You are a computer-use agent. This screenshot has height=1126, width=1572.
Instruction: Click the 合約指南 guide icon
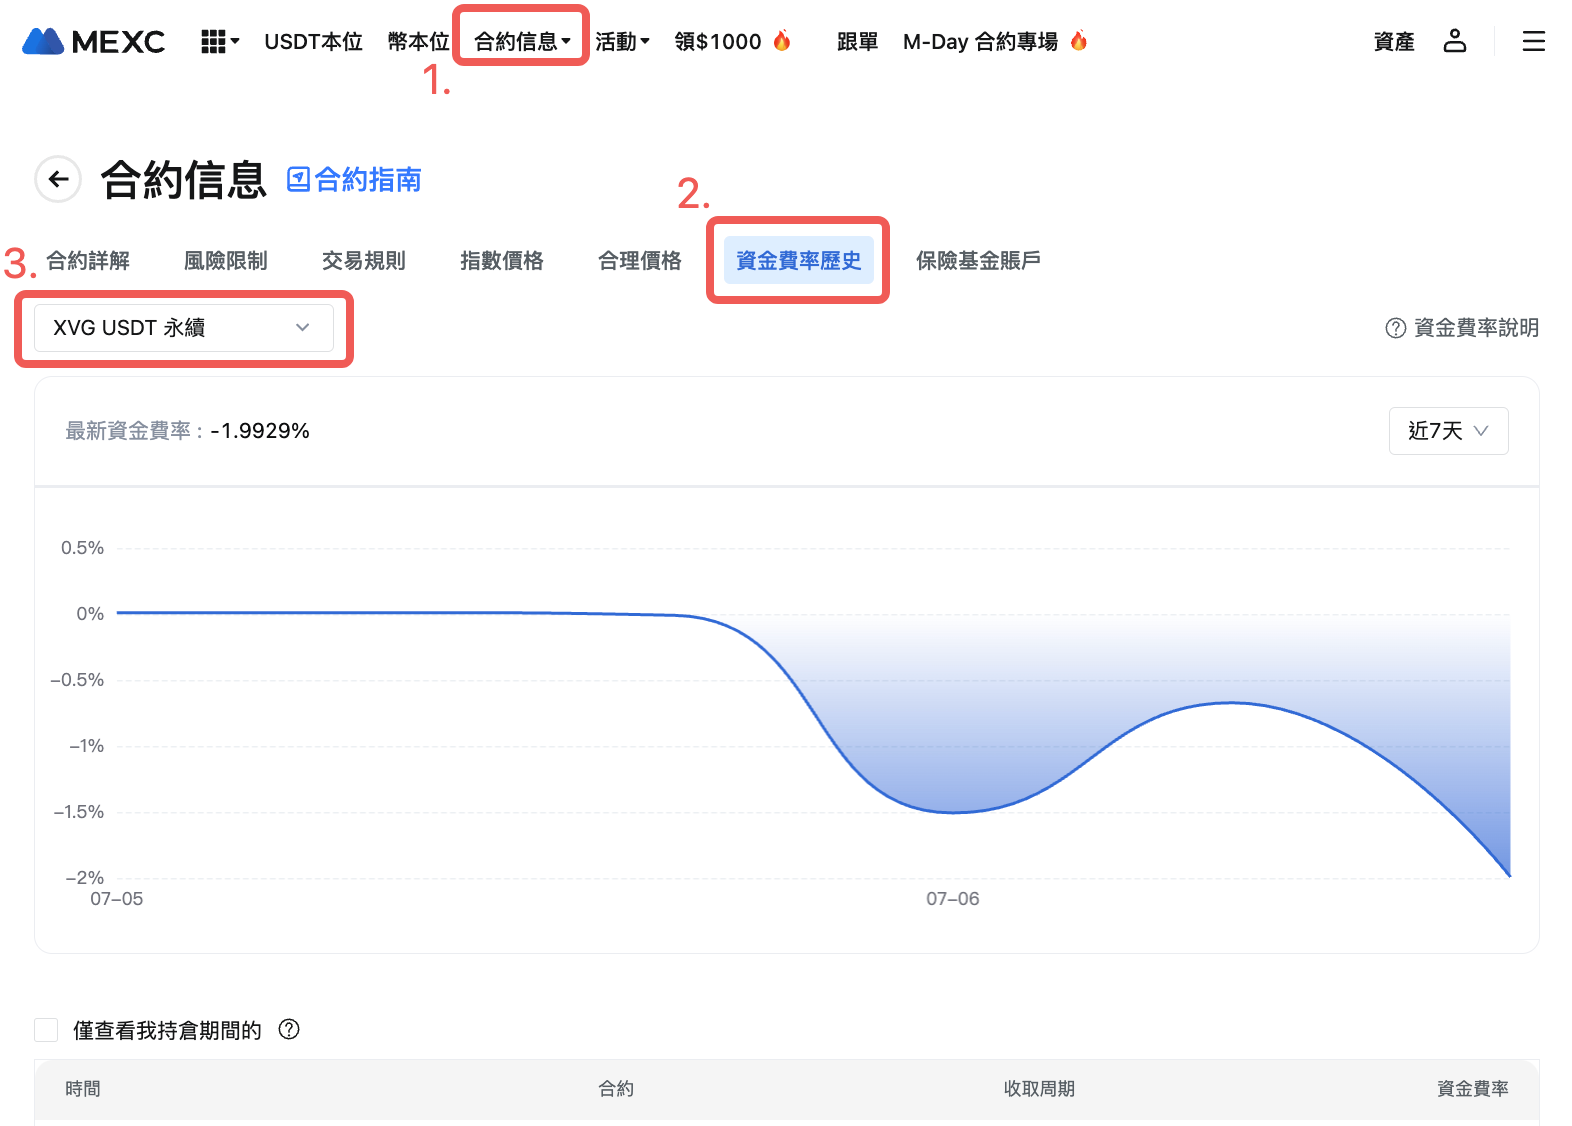pos(298,179)
